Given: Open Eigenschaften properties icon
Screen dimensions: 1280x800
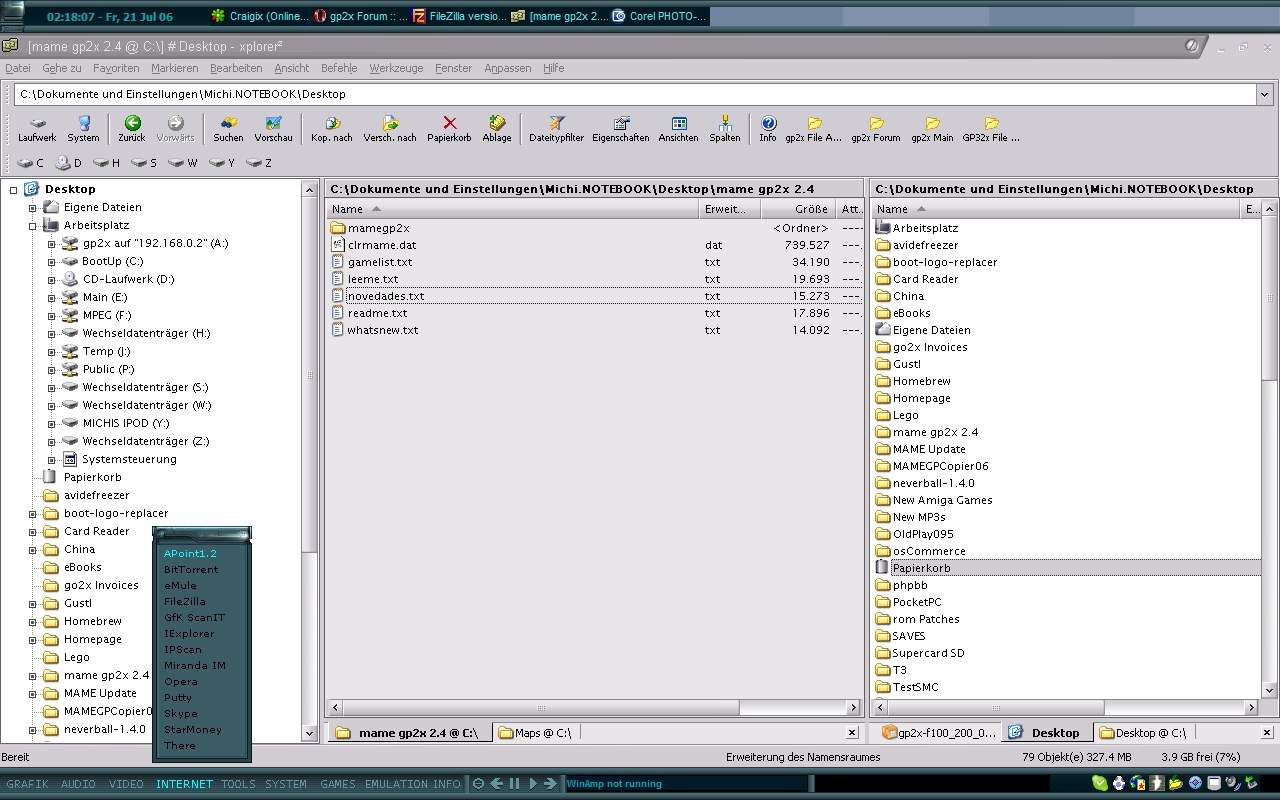Looking at the screenshot, I should pos(621,129).
